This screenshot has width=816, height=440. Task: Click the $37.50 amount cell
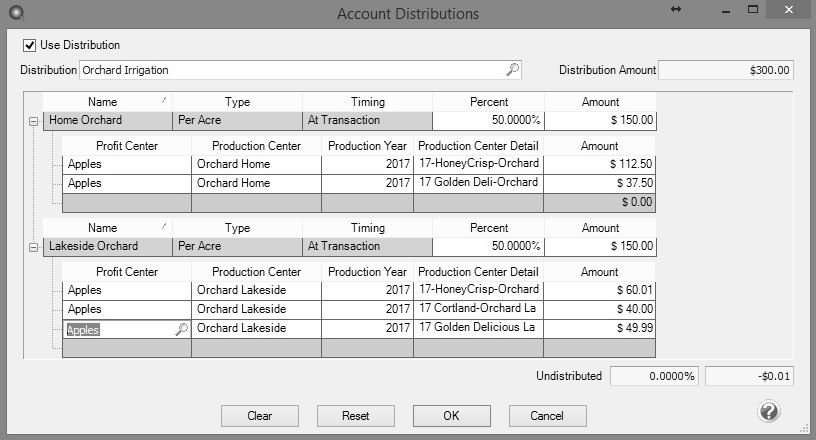pos(600,183)
